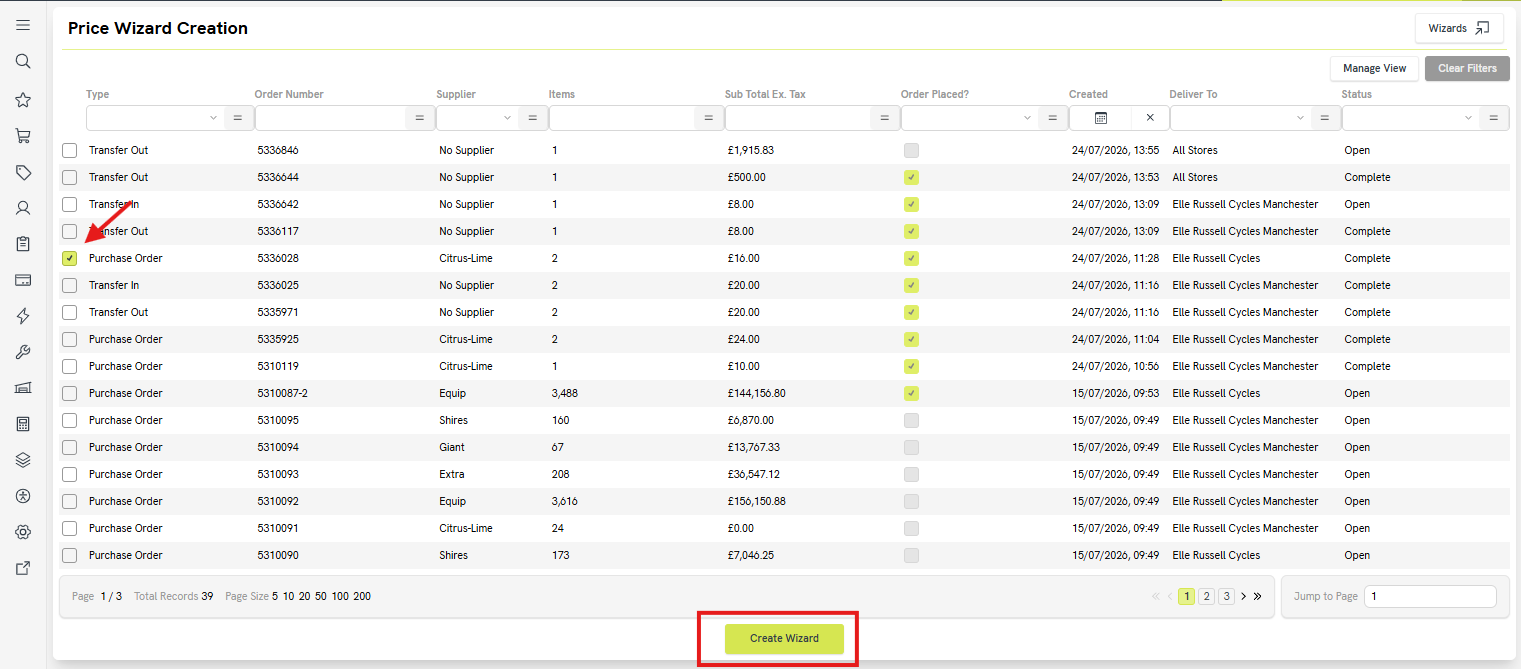Click into the Sub Total Ex. Tax filter field
The width and height of the screenshot is (1521, 669).
click(798, 118)
